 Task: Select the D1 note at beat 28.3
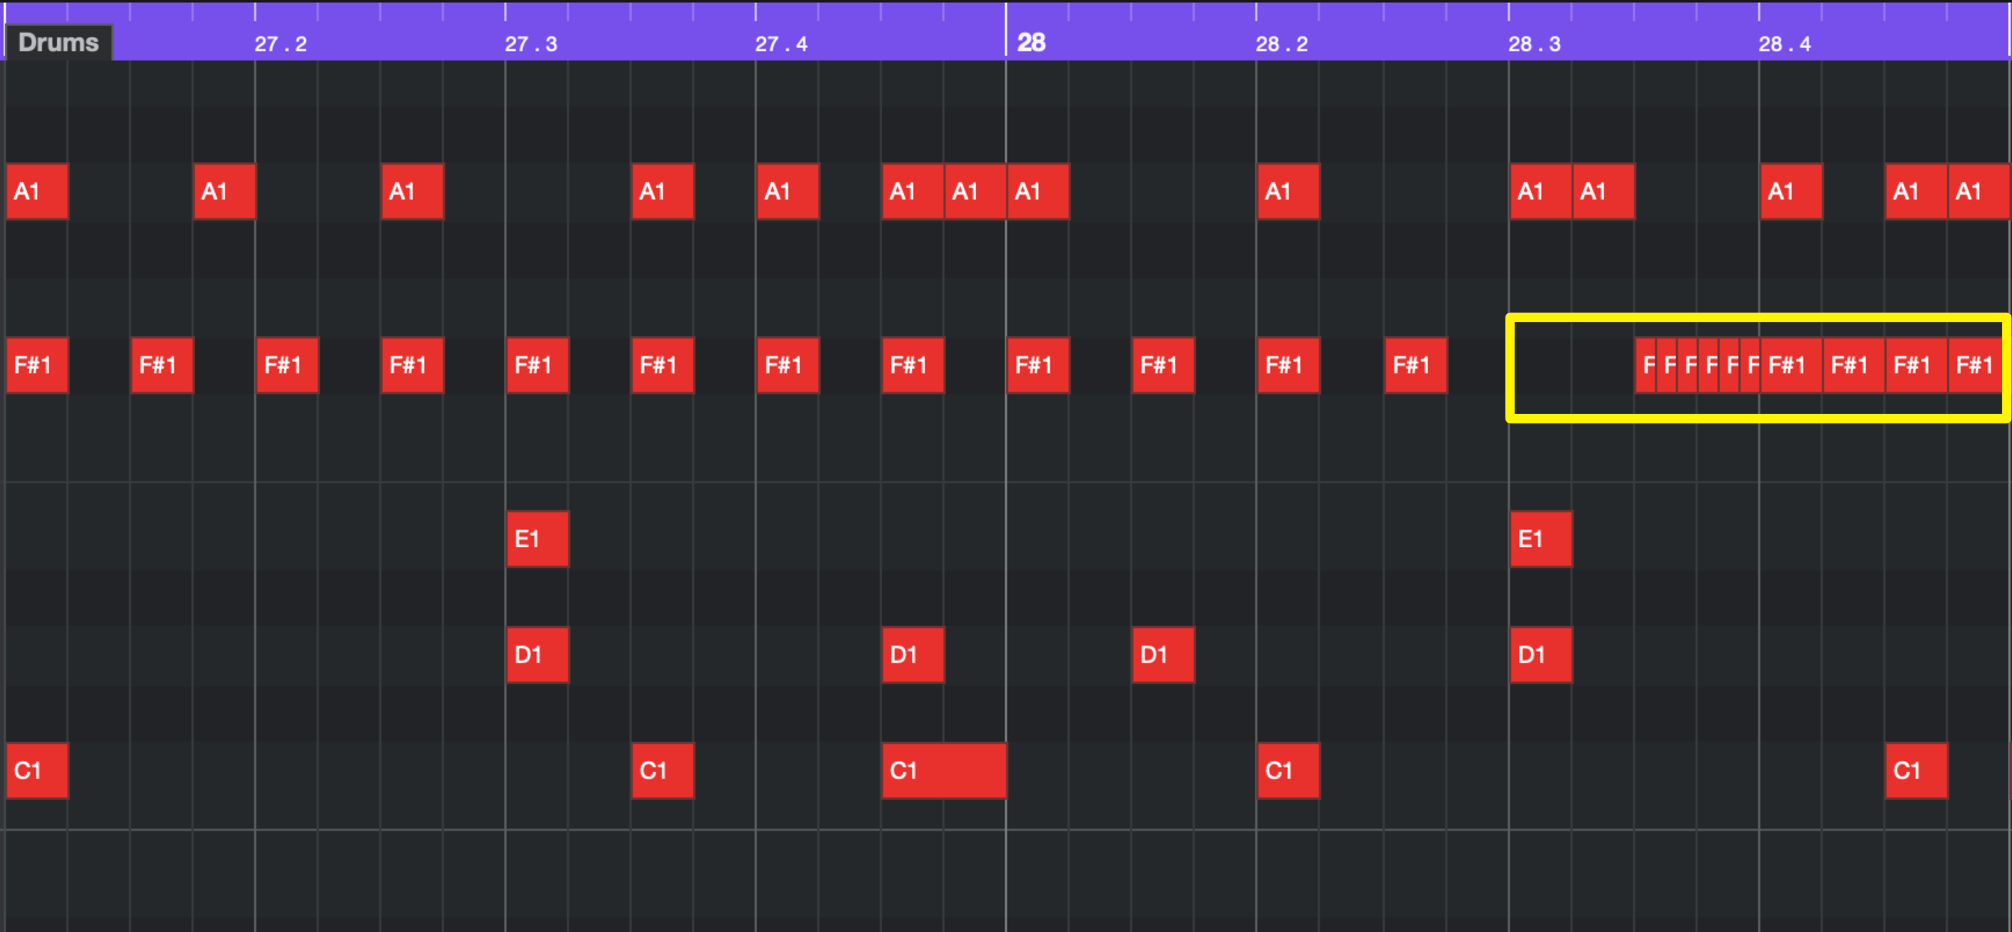pyautogui.click(x=1541, y=655)
